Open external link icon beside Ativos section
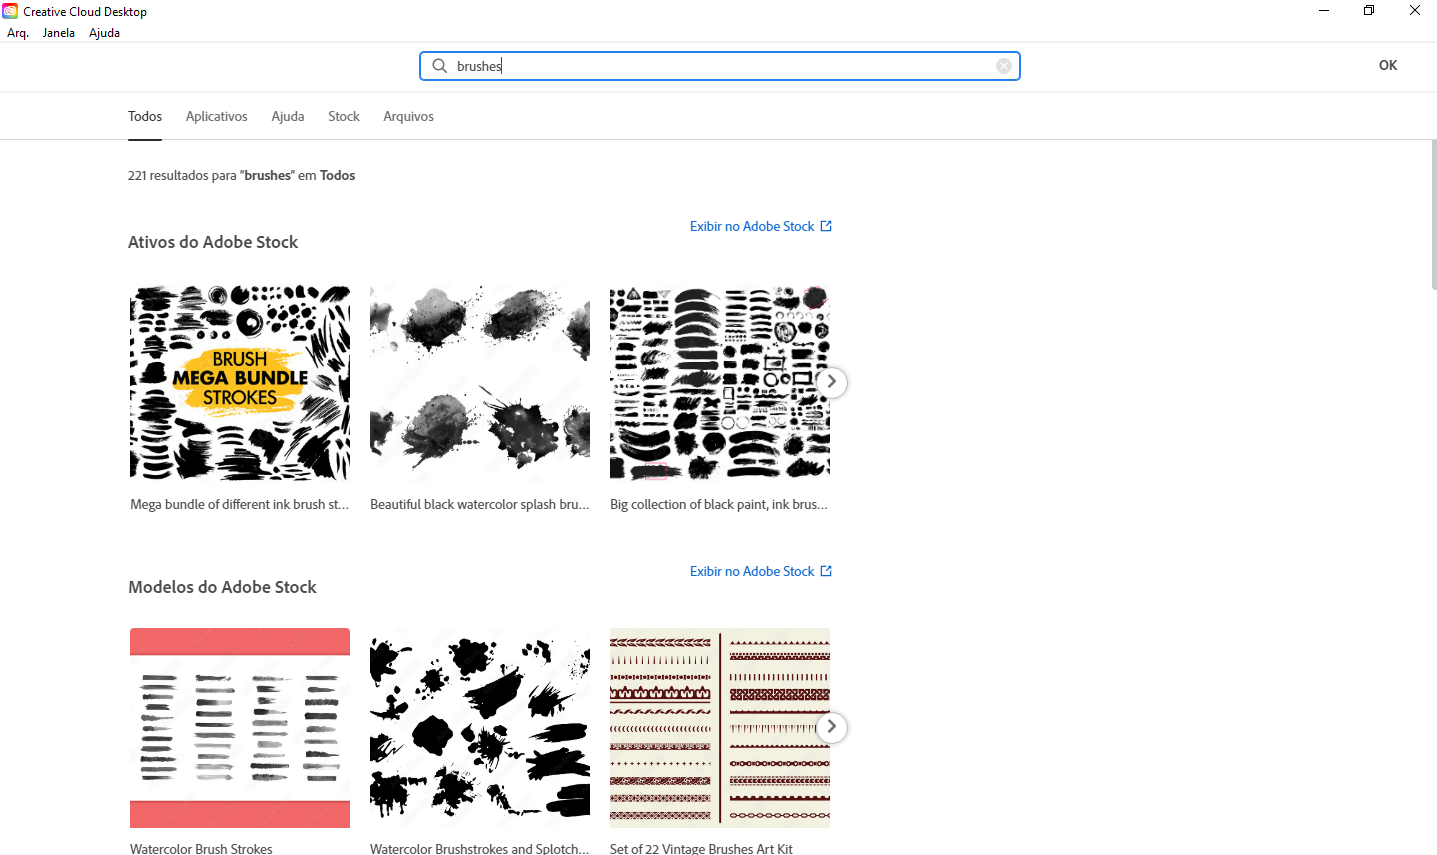The width and height of the screenshot is (1437, 855). point(826,226)
